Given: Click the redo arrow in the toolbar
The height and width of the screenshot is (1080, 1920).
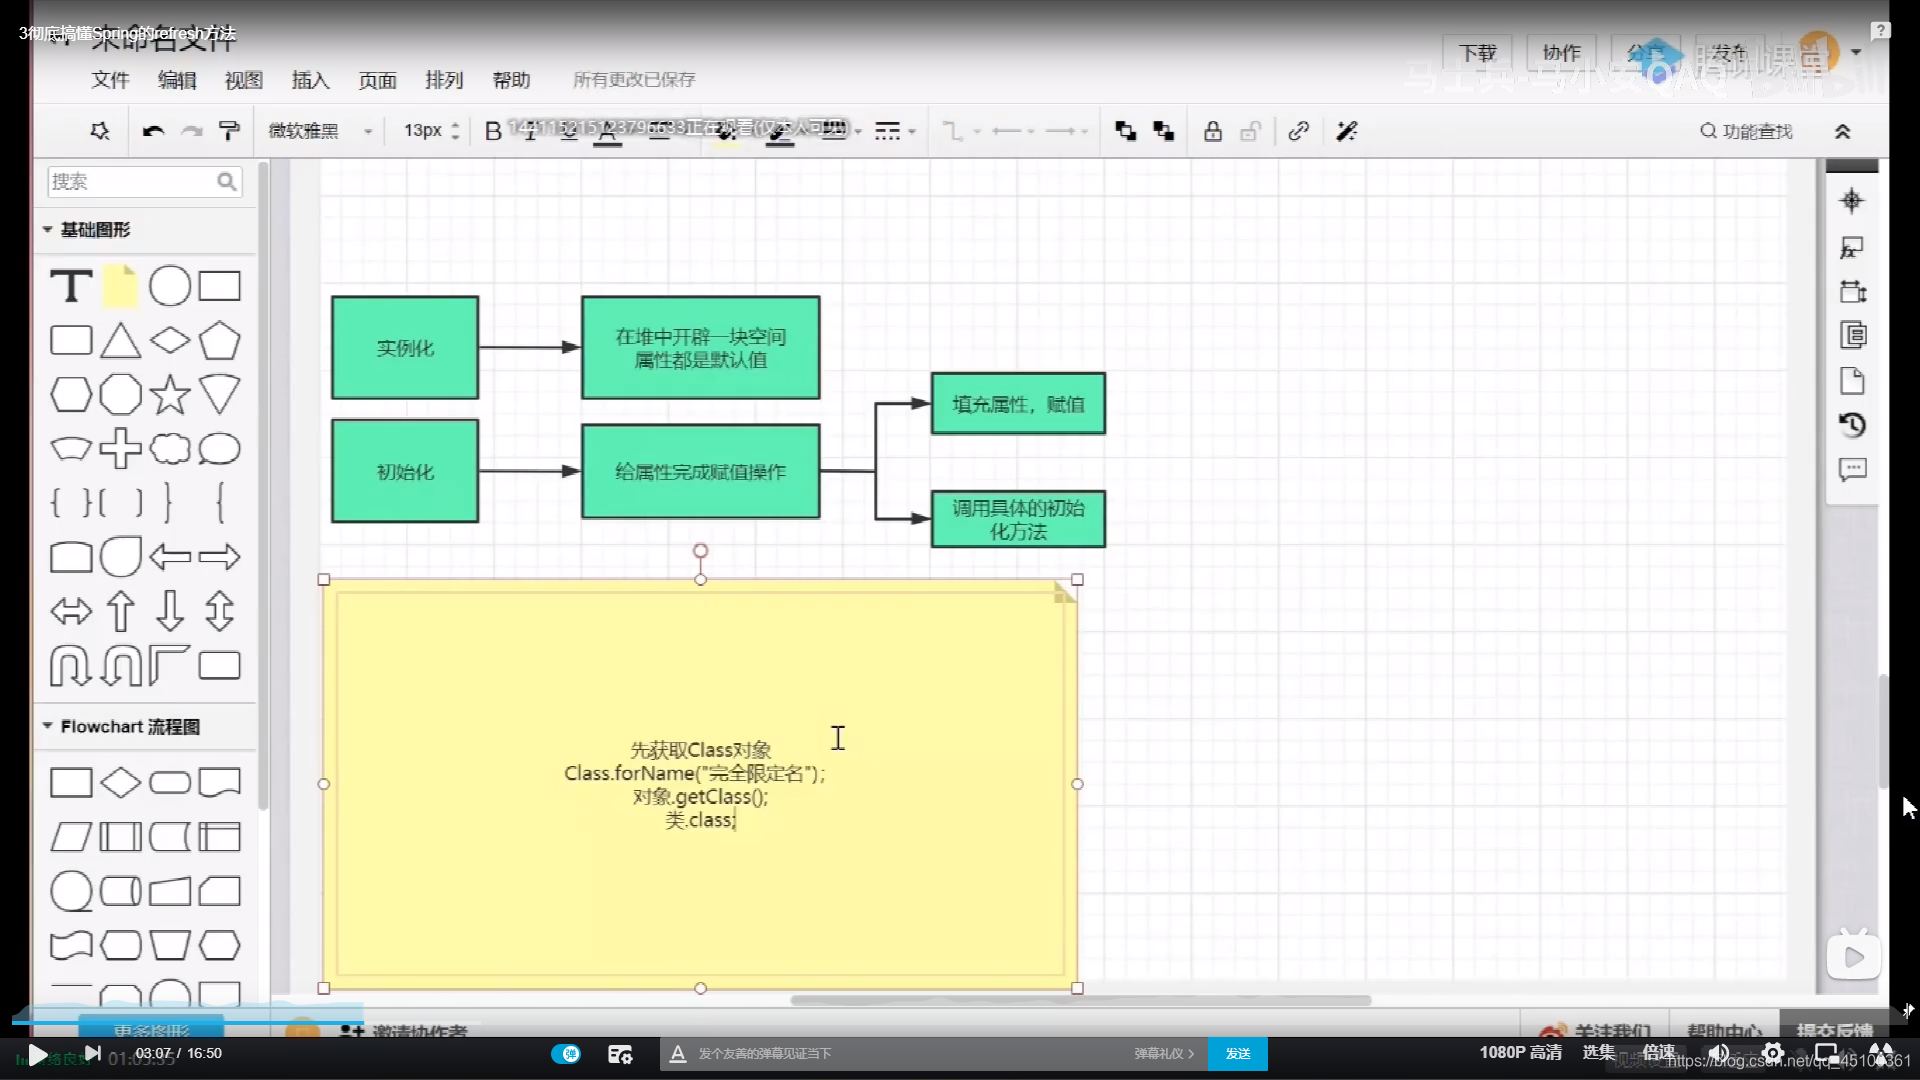Looking at the screenshot, I should click(192, 131).
